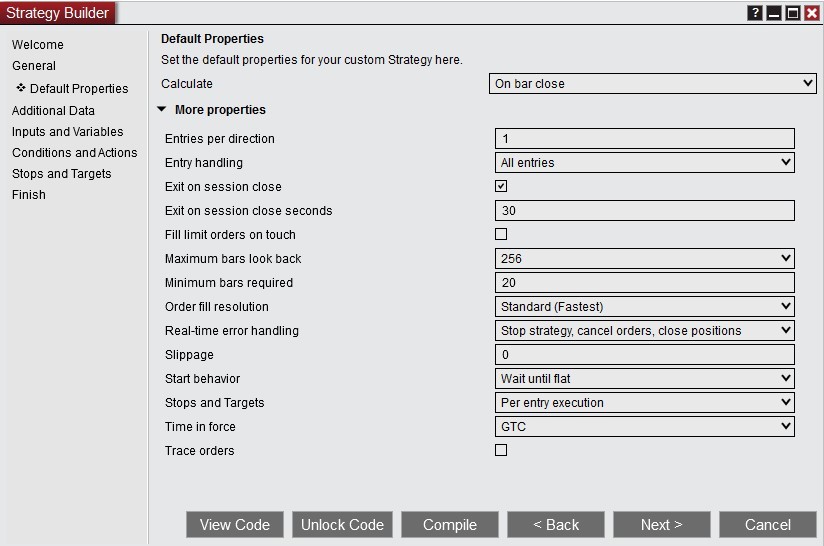Image resolution: width=824 pixels, height=546 pixels.
Task: Enable Fill limit orders on touch
Action: point(501,234)
